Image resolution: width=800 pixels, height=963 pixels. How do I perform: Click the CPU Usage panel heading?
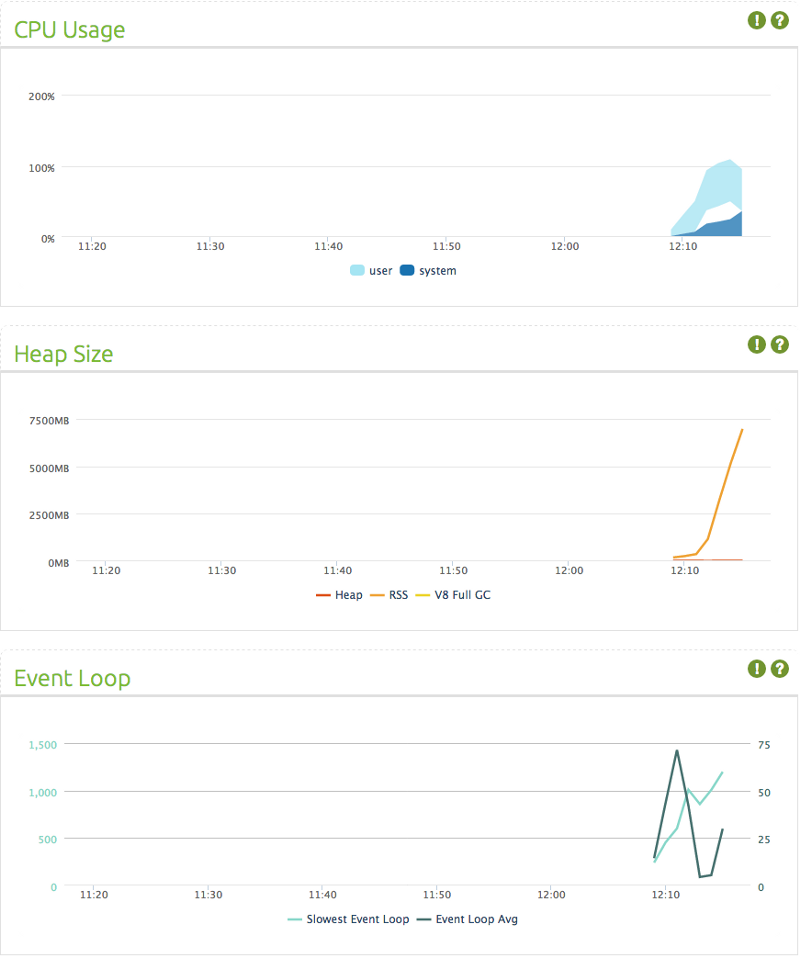coord(69,29)
